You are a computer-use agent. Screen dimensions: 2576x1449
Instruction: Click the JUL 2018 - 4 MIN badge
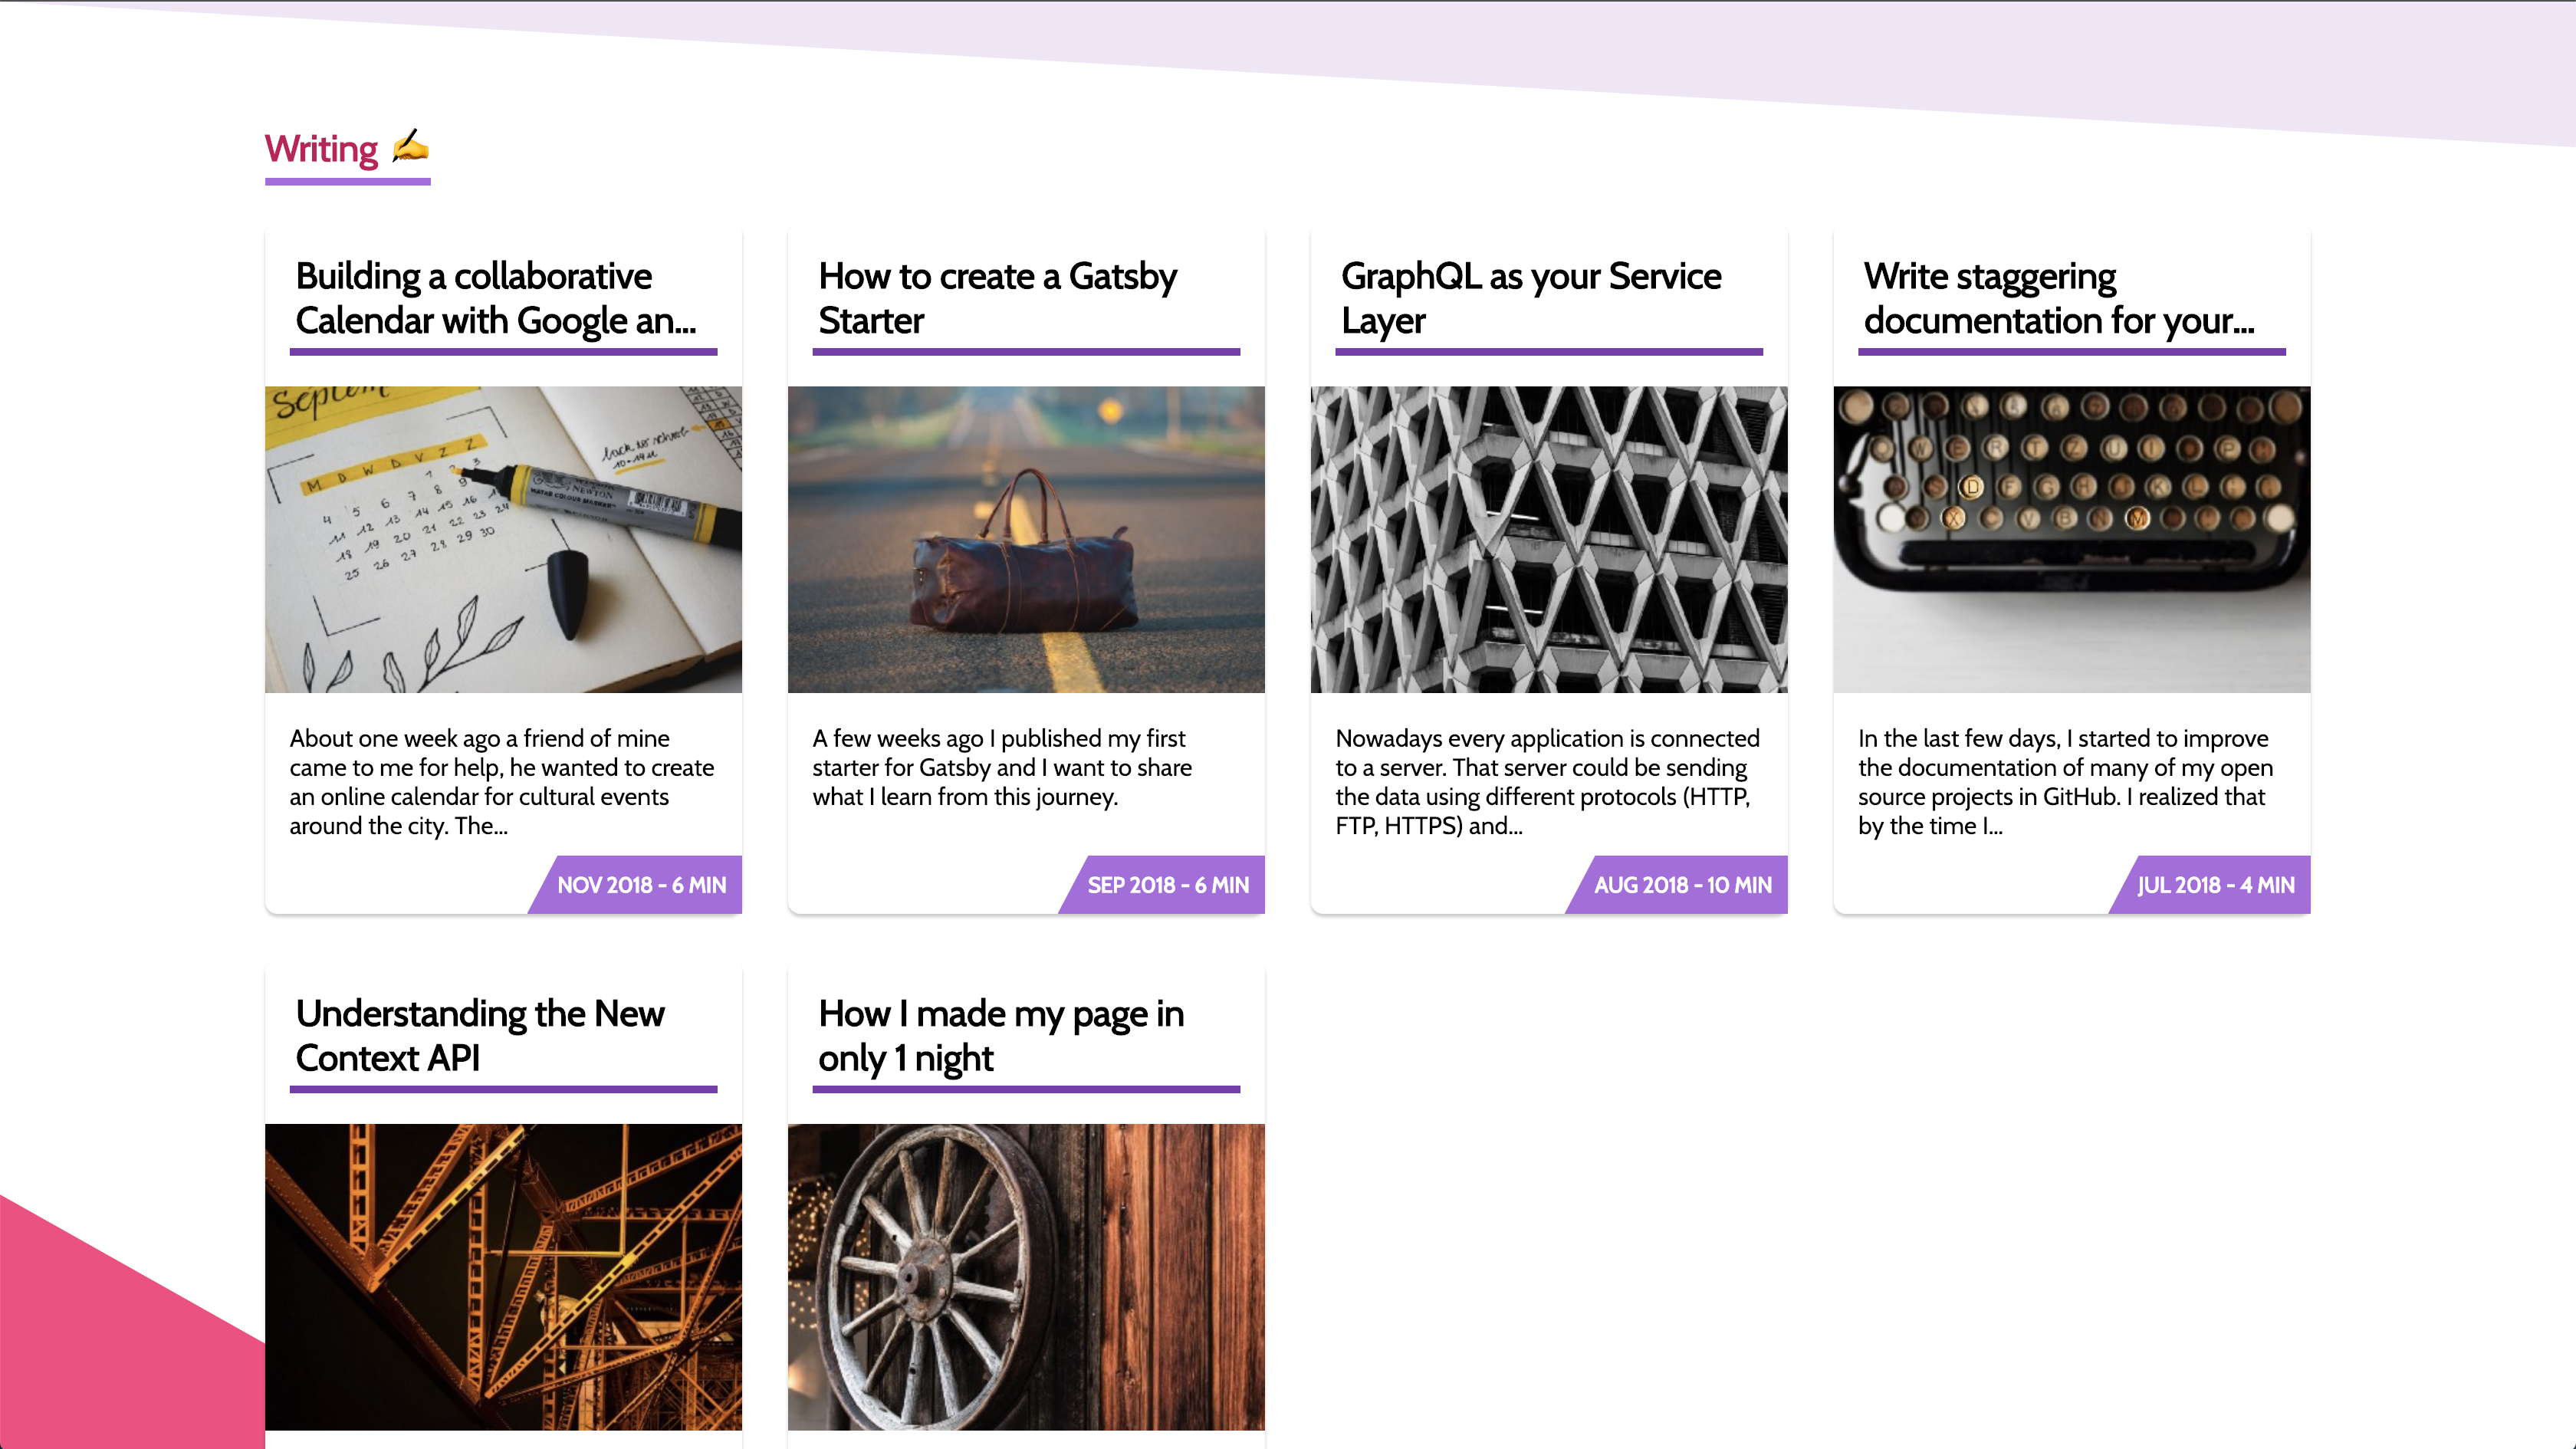coord(2215,885)
